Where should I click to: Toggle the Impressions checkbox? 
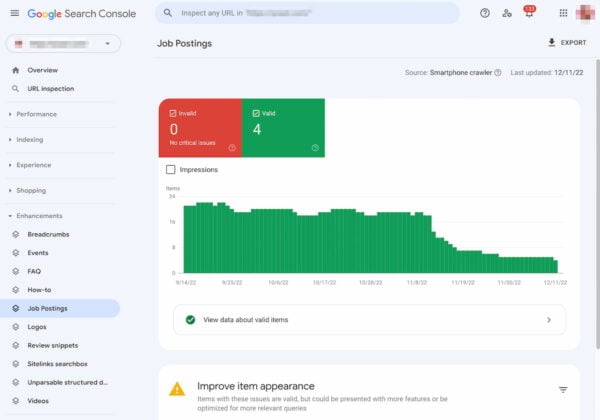pyautogui.click(x=171, y=170)
